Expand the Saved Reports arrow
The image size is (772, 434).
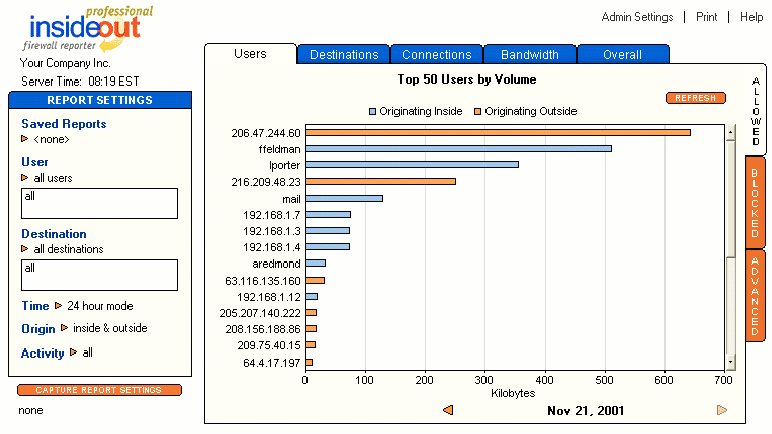26,139
